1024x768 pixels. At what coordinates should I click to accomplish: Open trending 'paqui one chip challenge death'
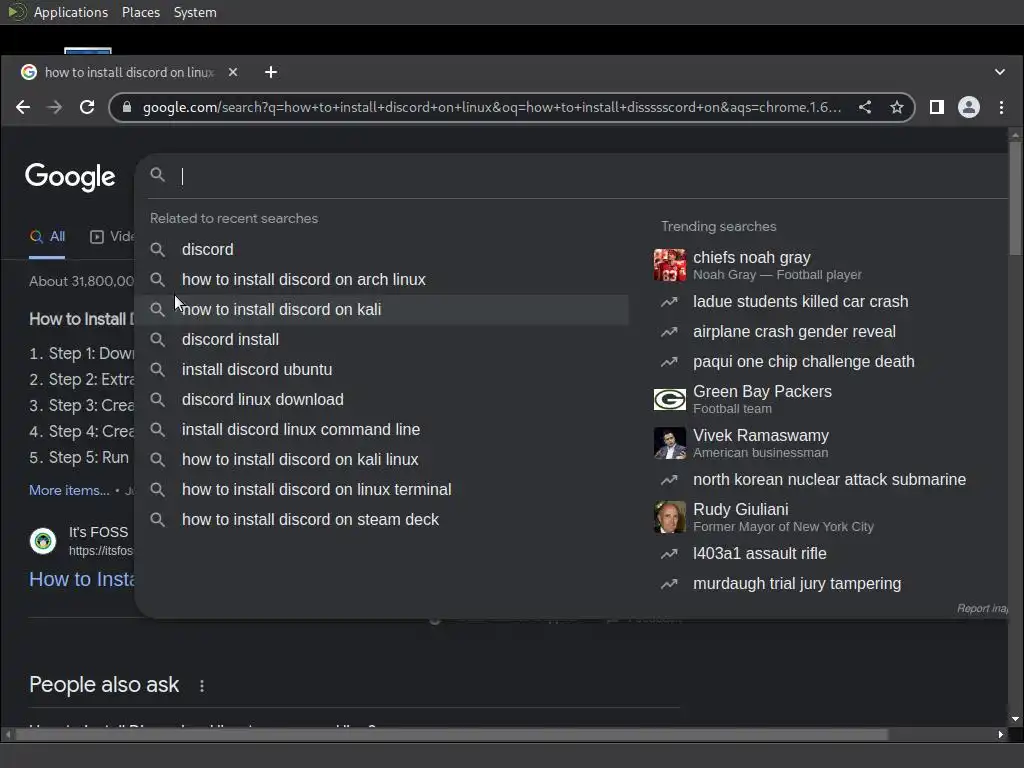coord(803,362)
